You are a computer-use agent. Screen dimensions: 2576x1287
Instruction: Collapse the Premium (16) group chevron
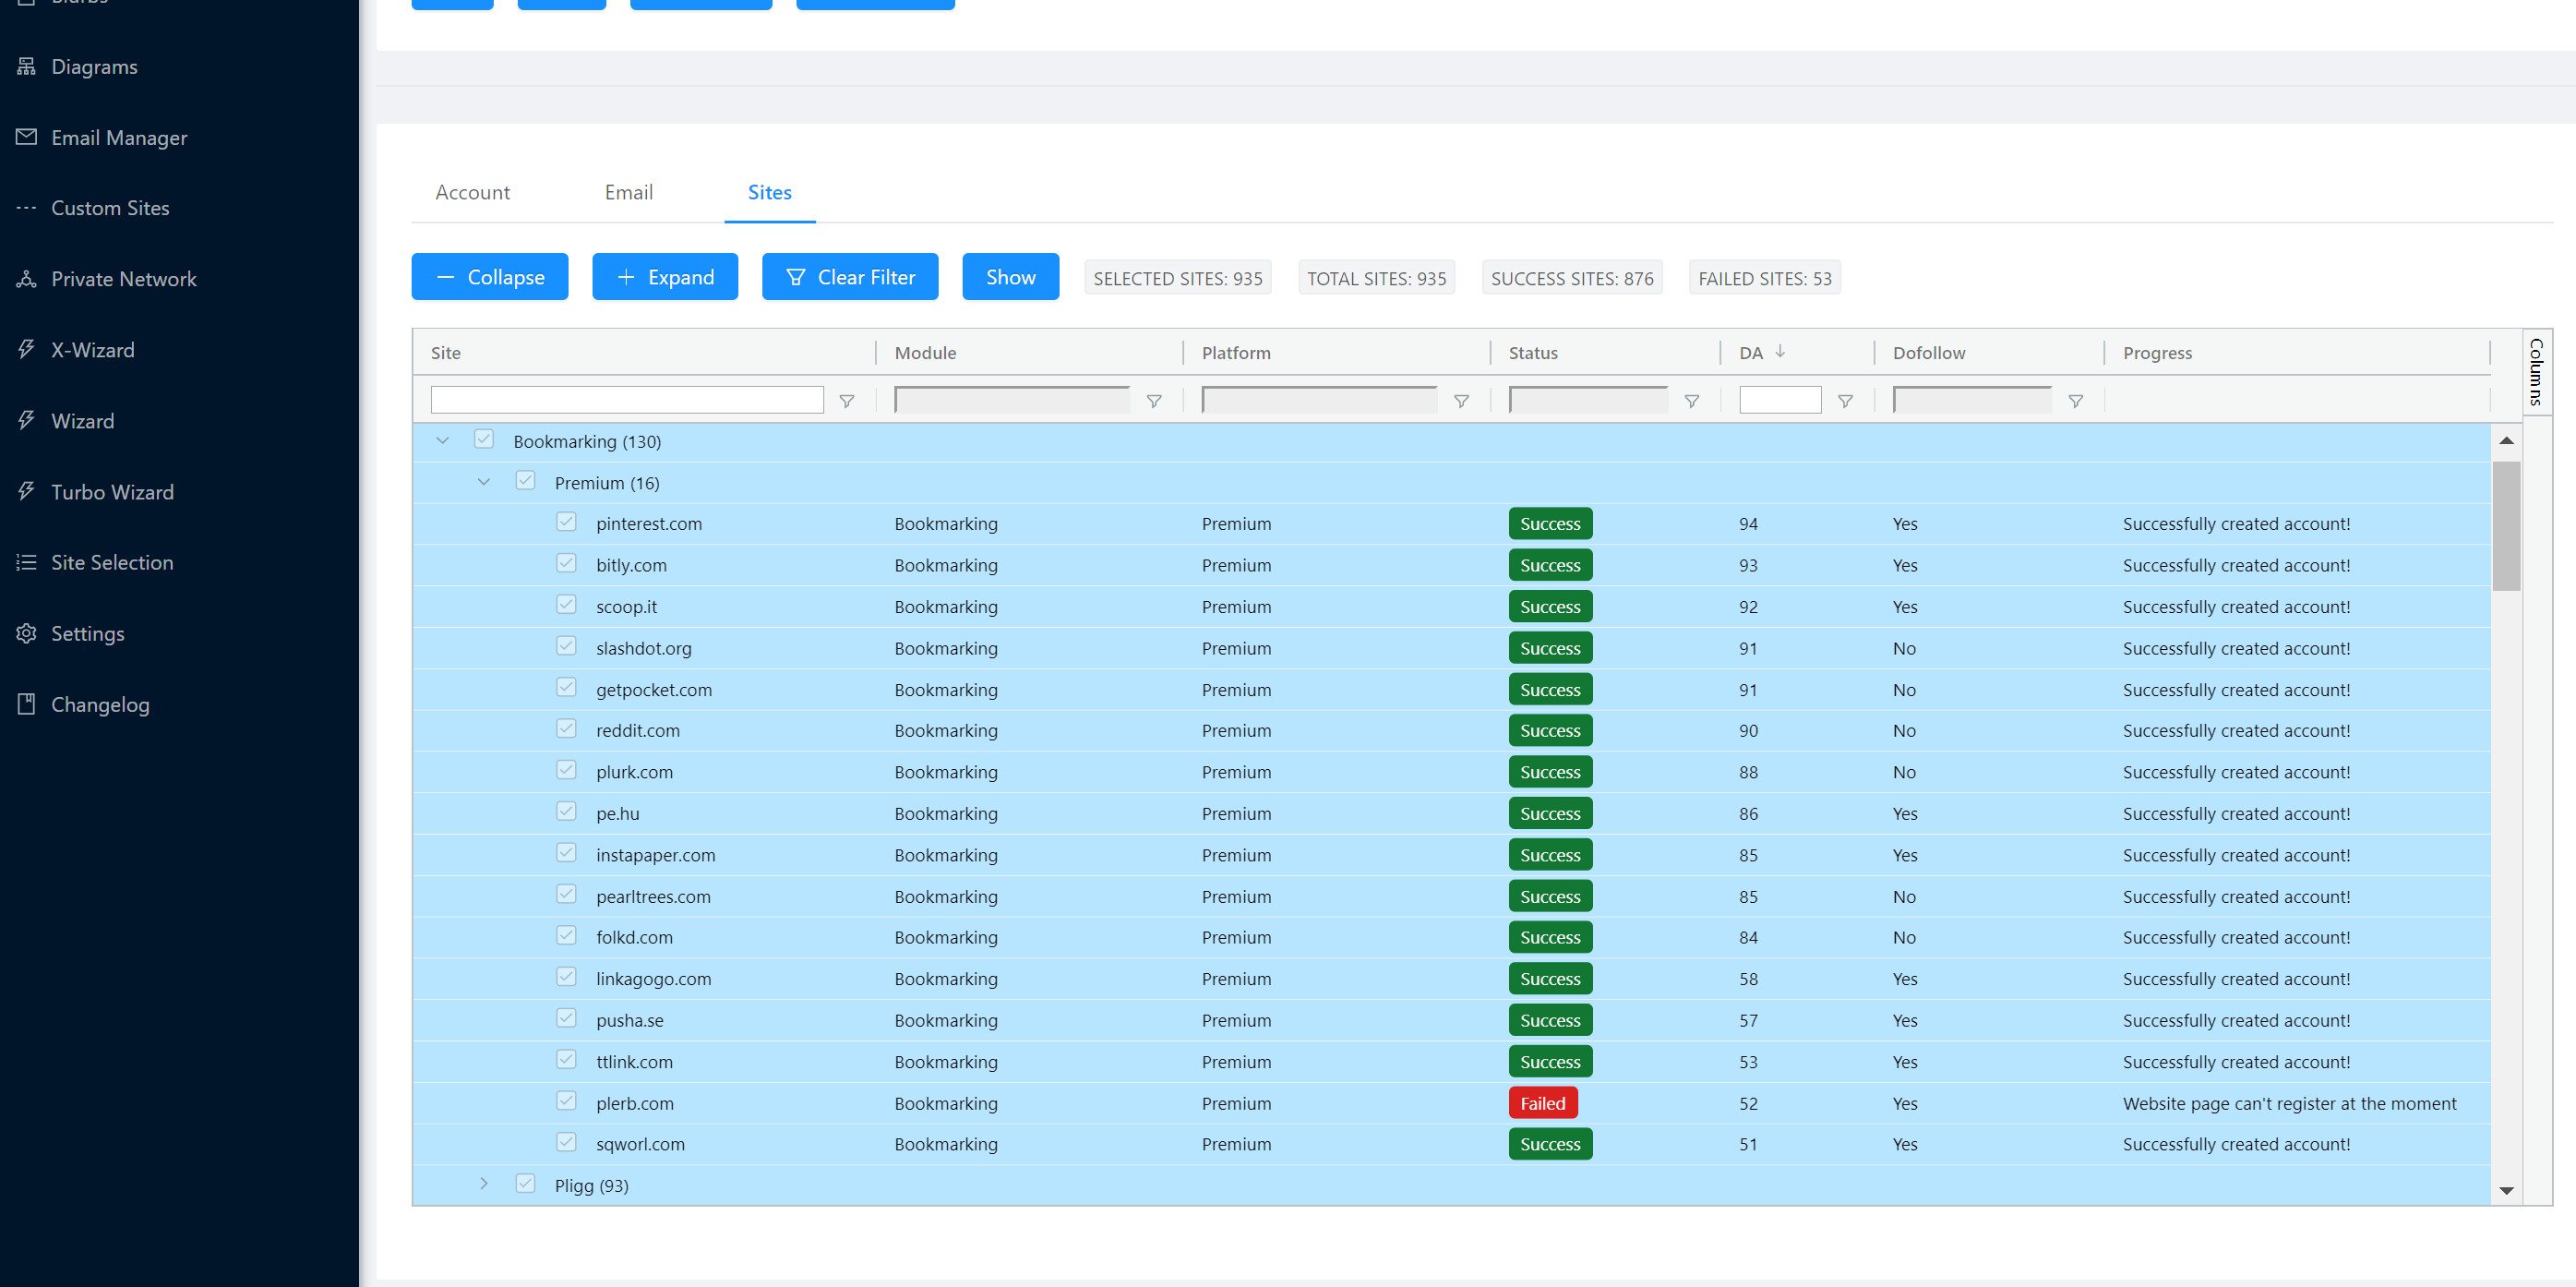(484, 482)
